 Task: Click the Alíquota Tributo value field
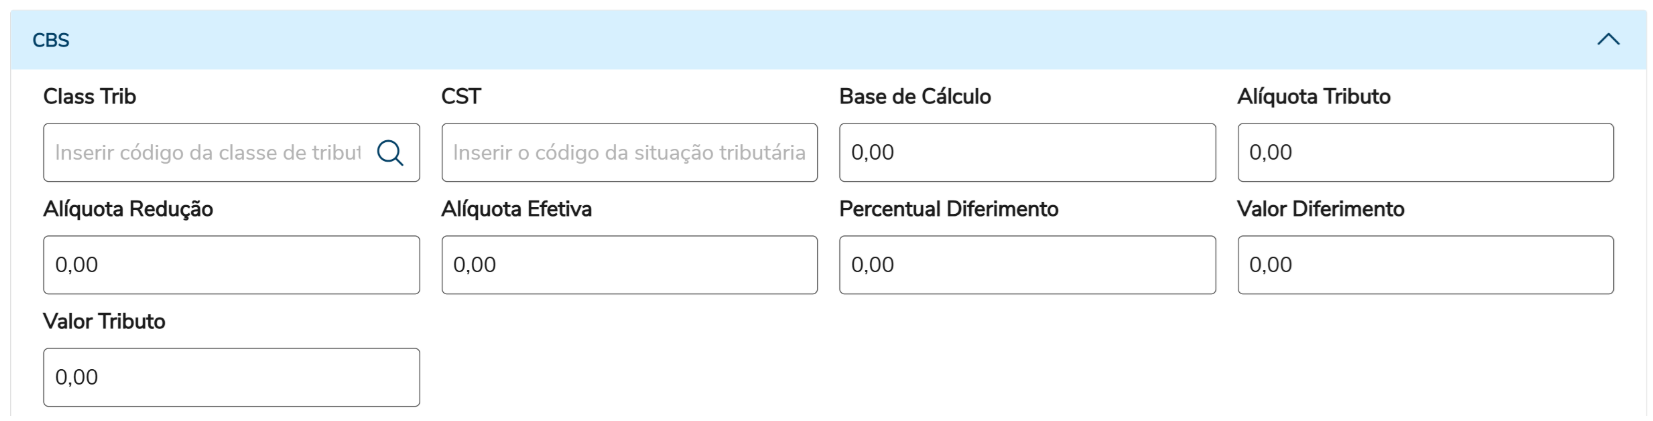[x=1425, y=153]
